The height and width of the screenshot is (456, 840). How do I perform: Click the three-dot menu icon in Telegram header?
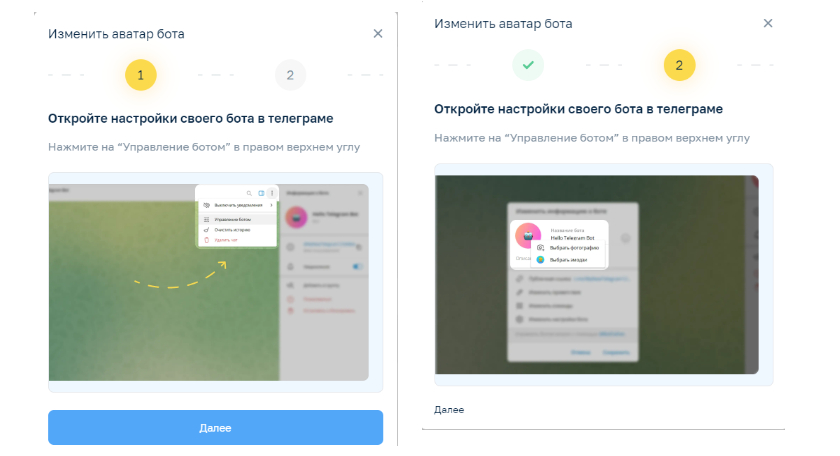pos(272,193)
